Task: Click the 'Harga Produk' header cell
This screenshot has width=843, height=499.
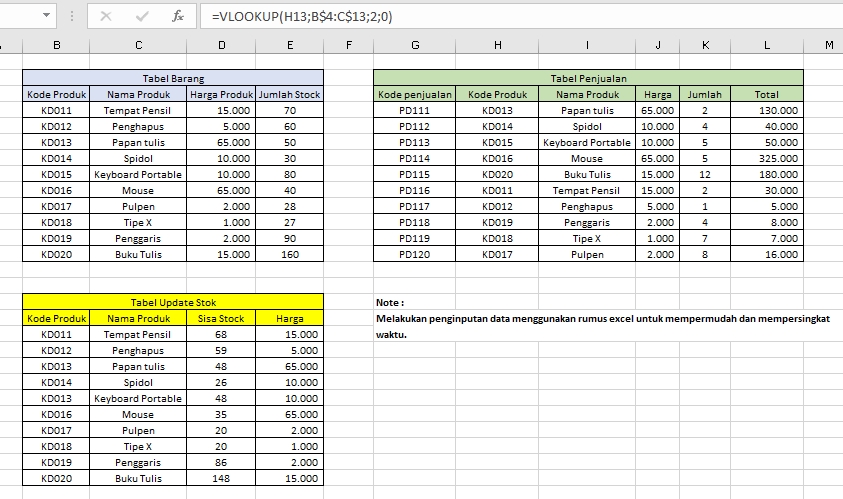Action: [x=222, y=94]
